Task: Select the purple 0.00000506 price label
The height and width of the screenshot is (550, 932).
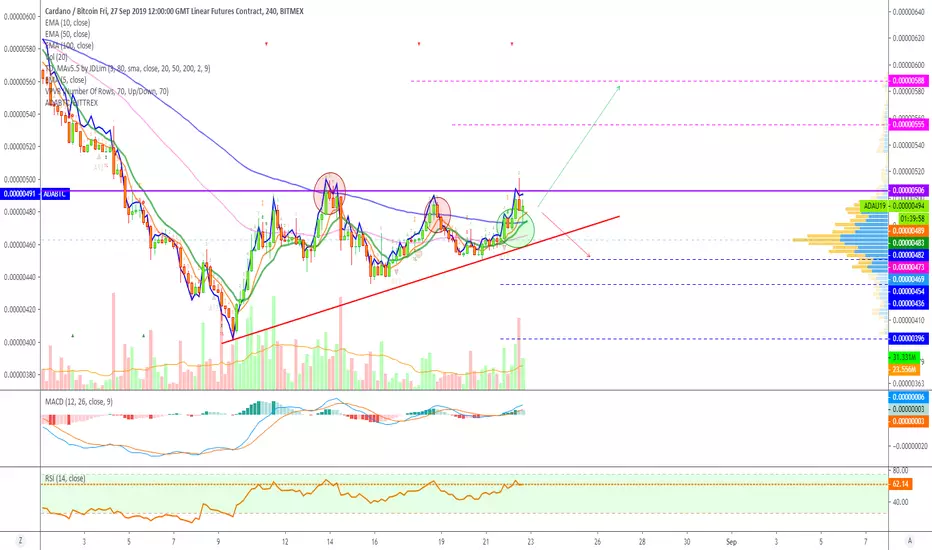Action: pyautogui.click(x=908, y=190)
